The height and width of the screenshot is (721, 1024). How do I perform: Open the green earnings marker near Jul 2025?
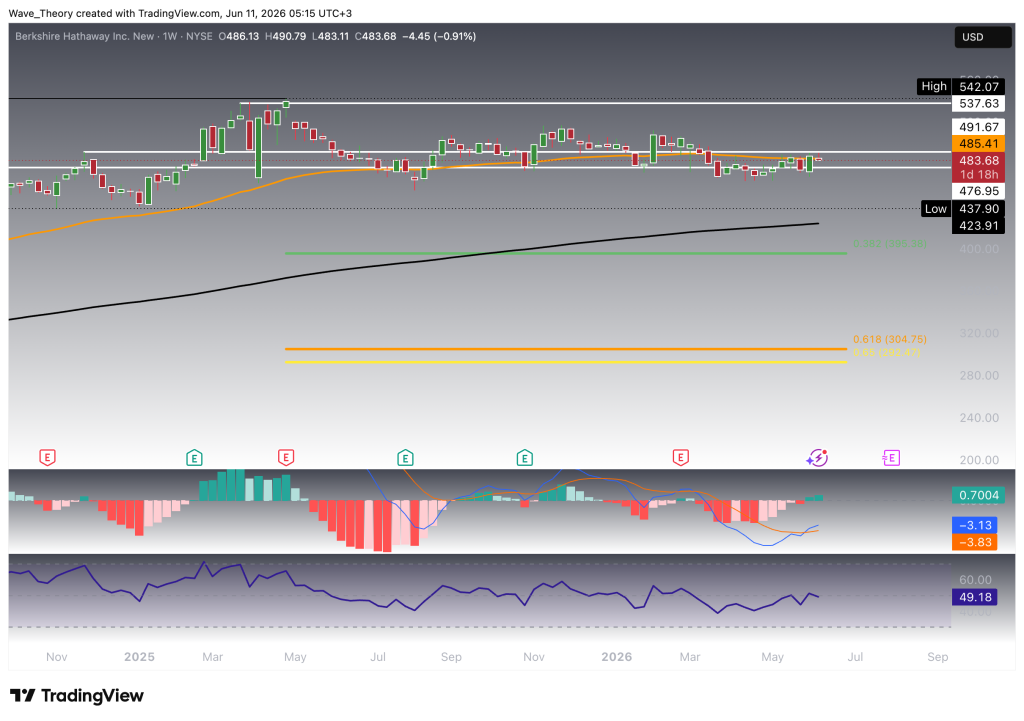tap(405, 458)
